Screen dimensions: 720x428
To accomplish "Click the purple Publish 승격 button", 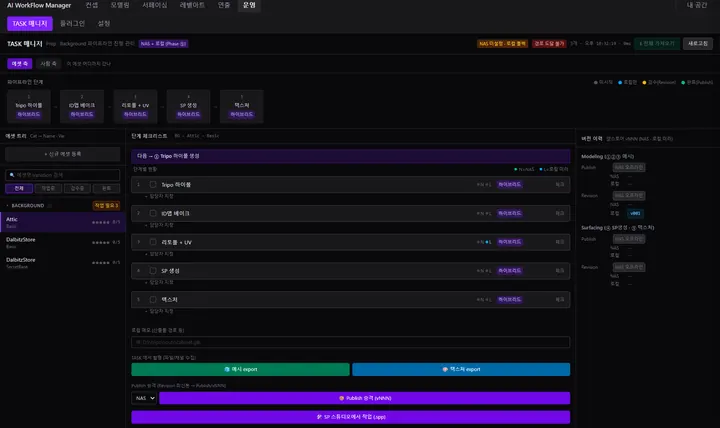I will pos(365,398).
